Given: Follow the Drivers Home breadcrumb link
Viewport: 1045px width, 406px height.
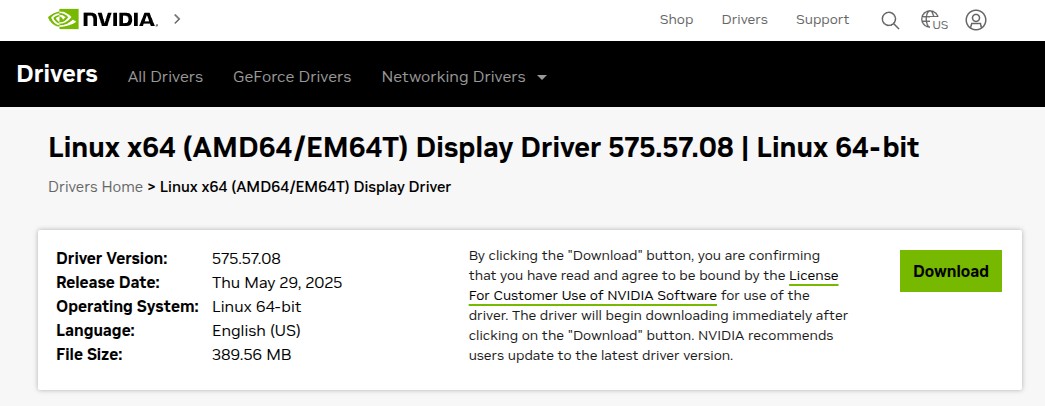Looking at the screenshot, I should pyautogui.click(x=95, y=187).
